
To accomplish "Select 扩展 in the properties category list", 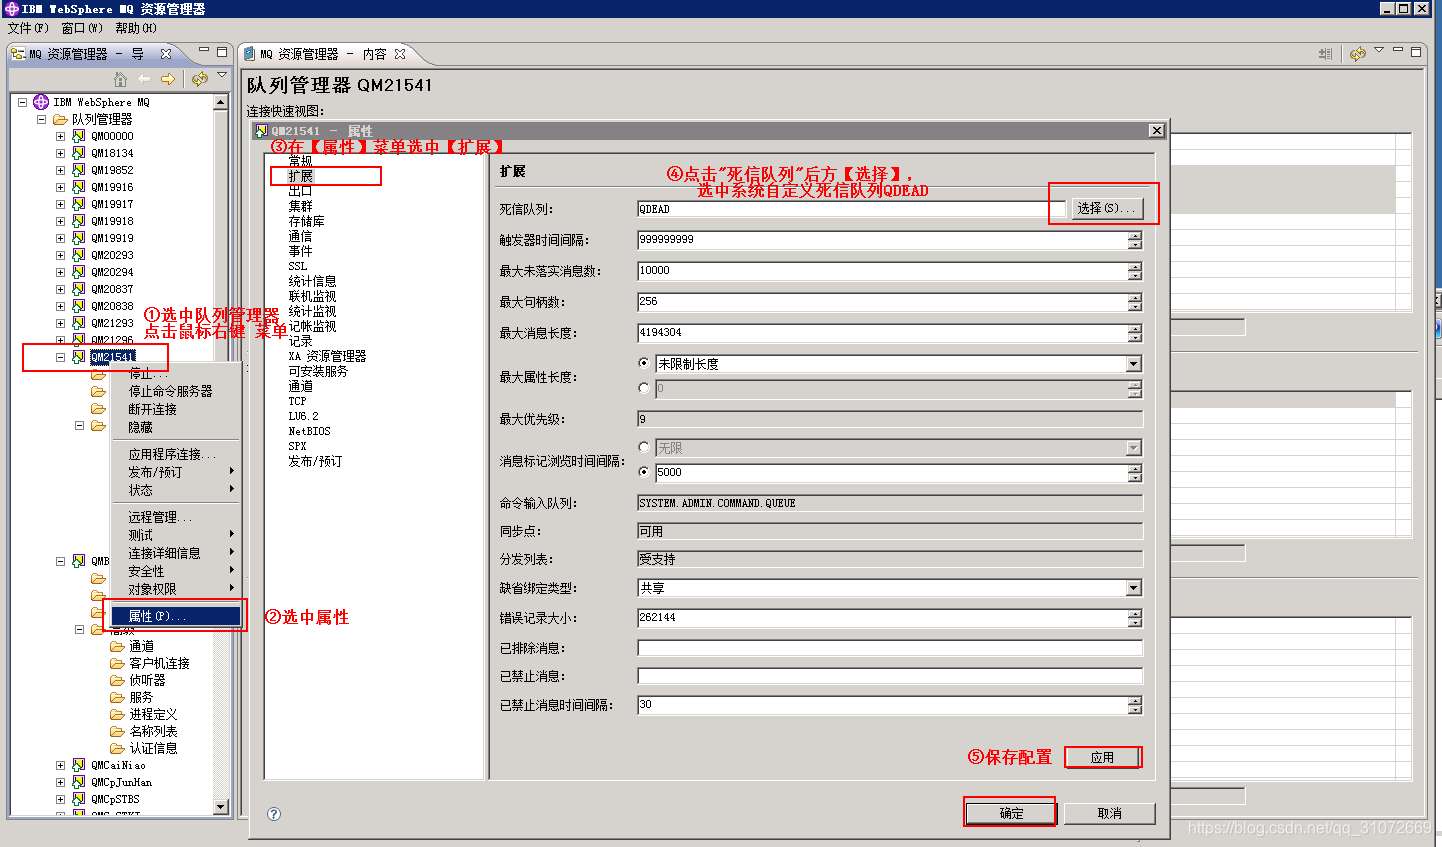I will pos(301,176).
